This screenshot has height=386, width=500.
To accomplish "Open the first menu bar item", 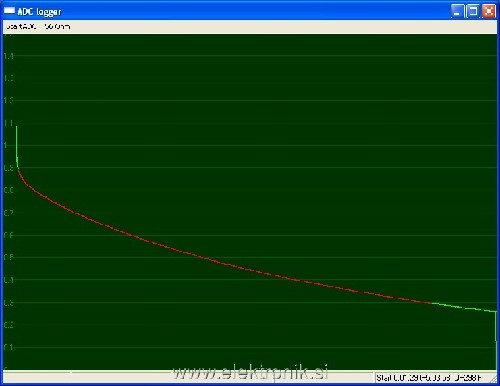I will pyautogui.click(x=21, y=27).
